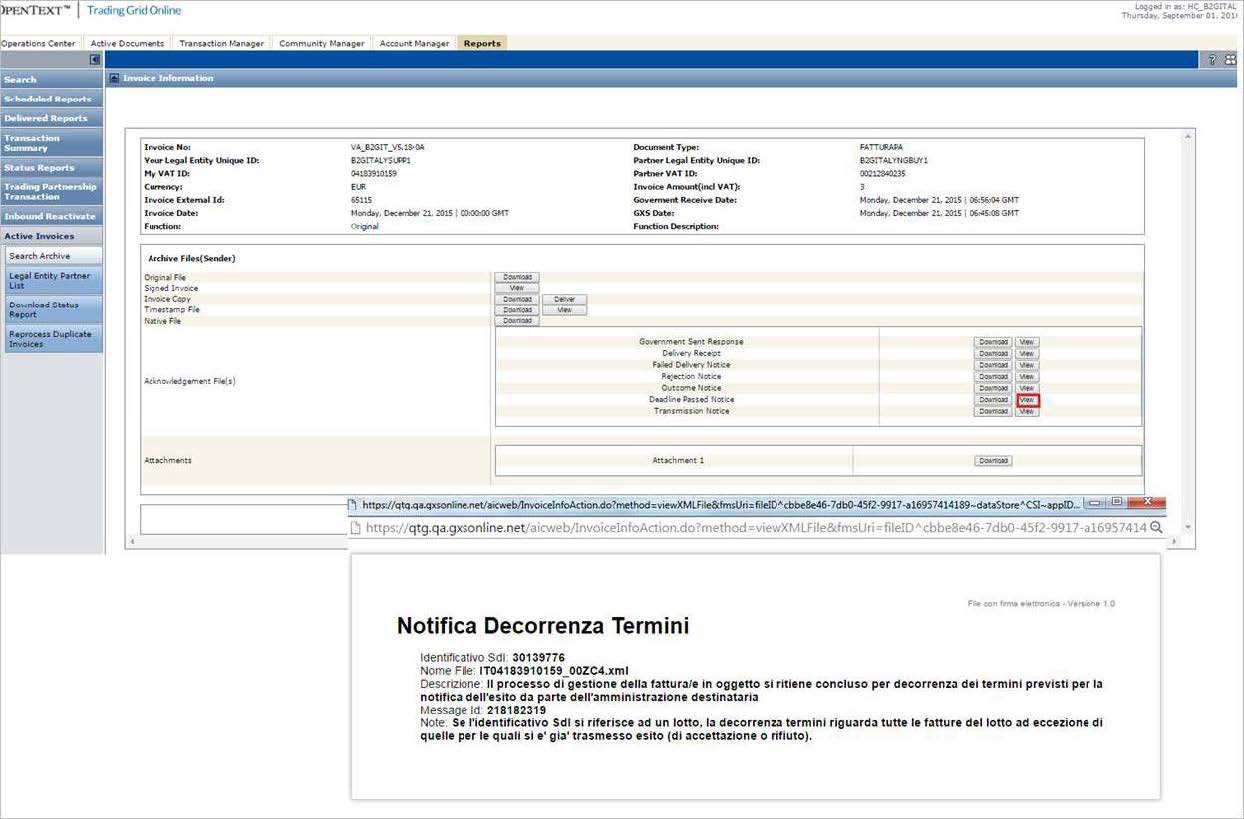View the Signed Invoice
The image size is (1244, 819).
[517, 288]
